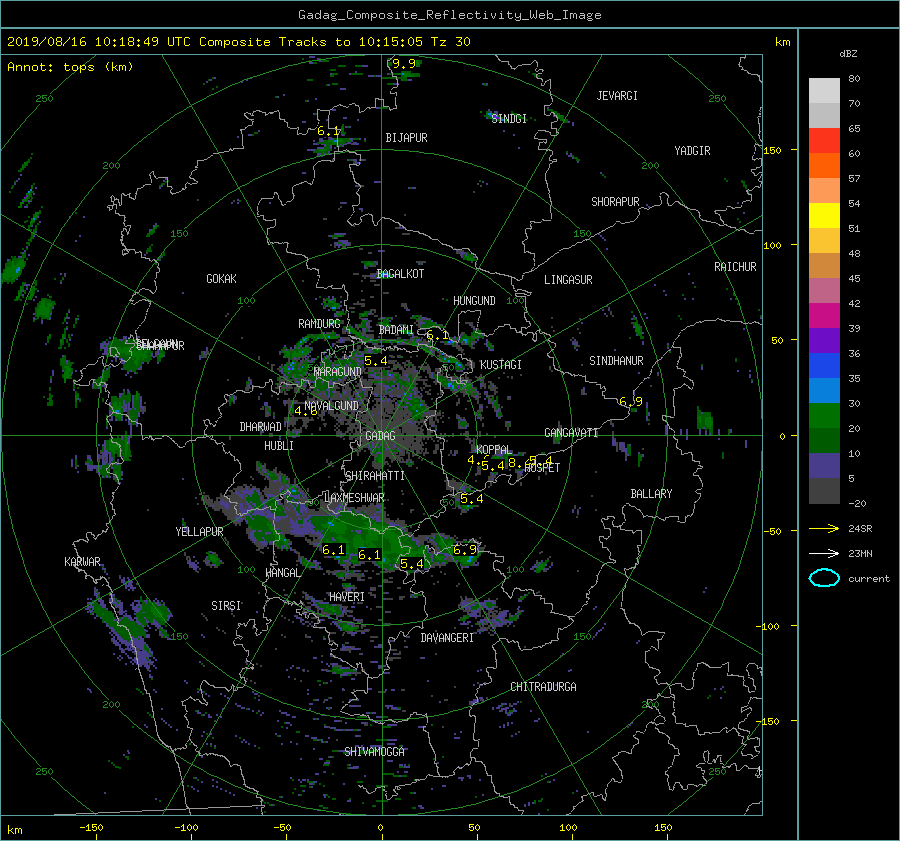Click the LINGASUR label

(x=568, y=280)
